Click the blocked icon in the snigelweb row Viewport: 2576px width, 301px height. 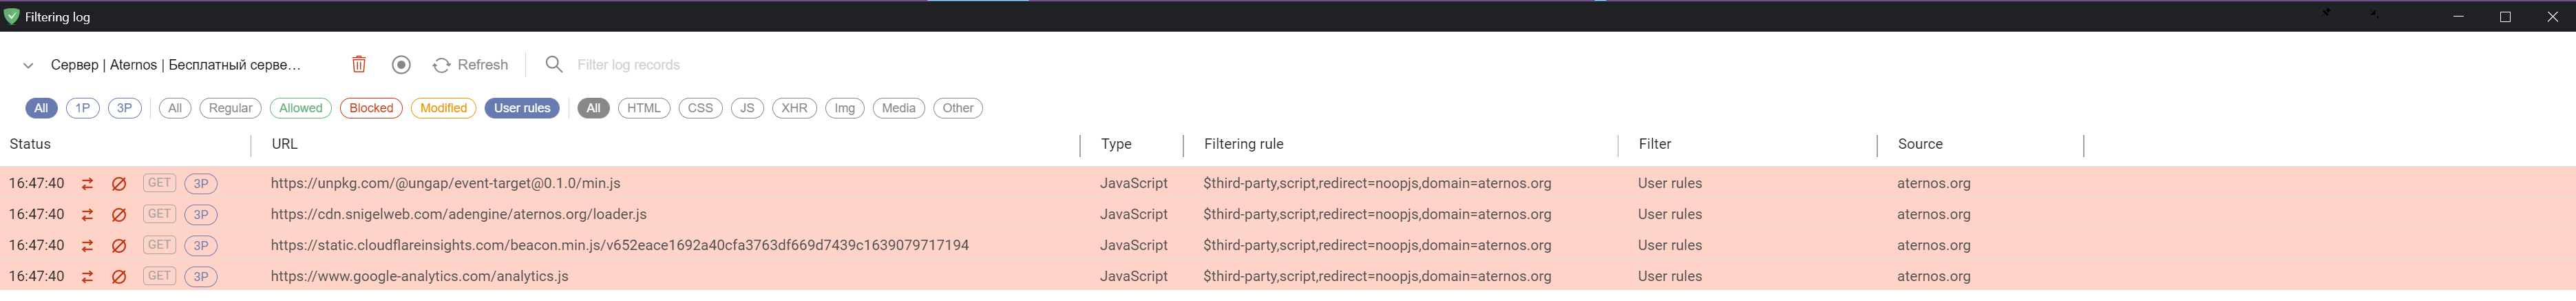119,215
